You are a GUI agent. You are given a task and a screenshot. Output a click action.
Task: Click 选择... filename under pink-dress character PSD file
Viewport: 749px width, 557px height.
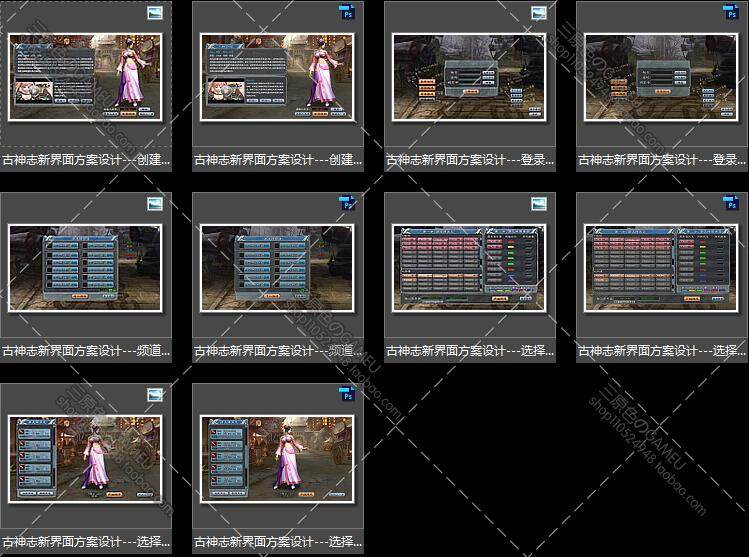(x=278, y=542)
